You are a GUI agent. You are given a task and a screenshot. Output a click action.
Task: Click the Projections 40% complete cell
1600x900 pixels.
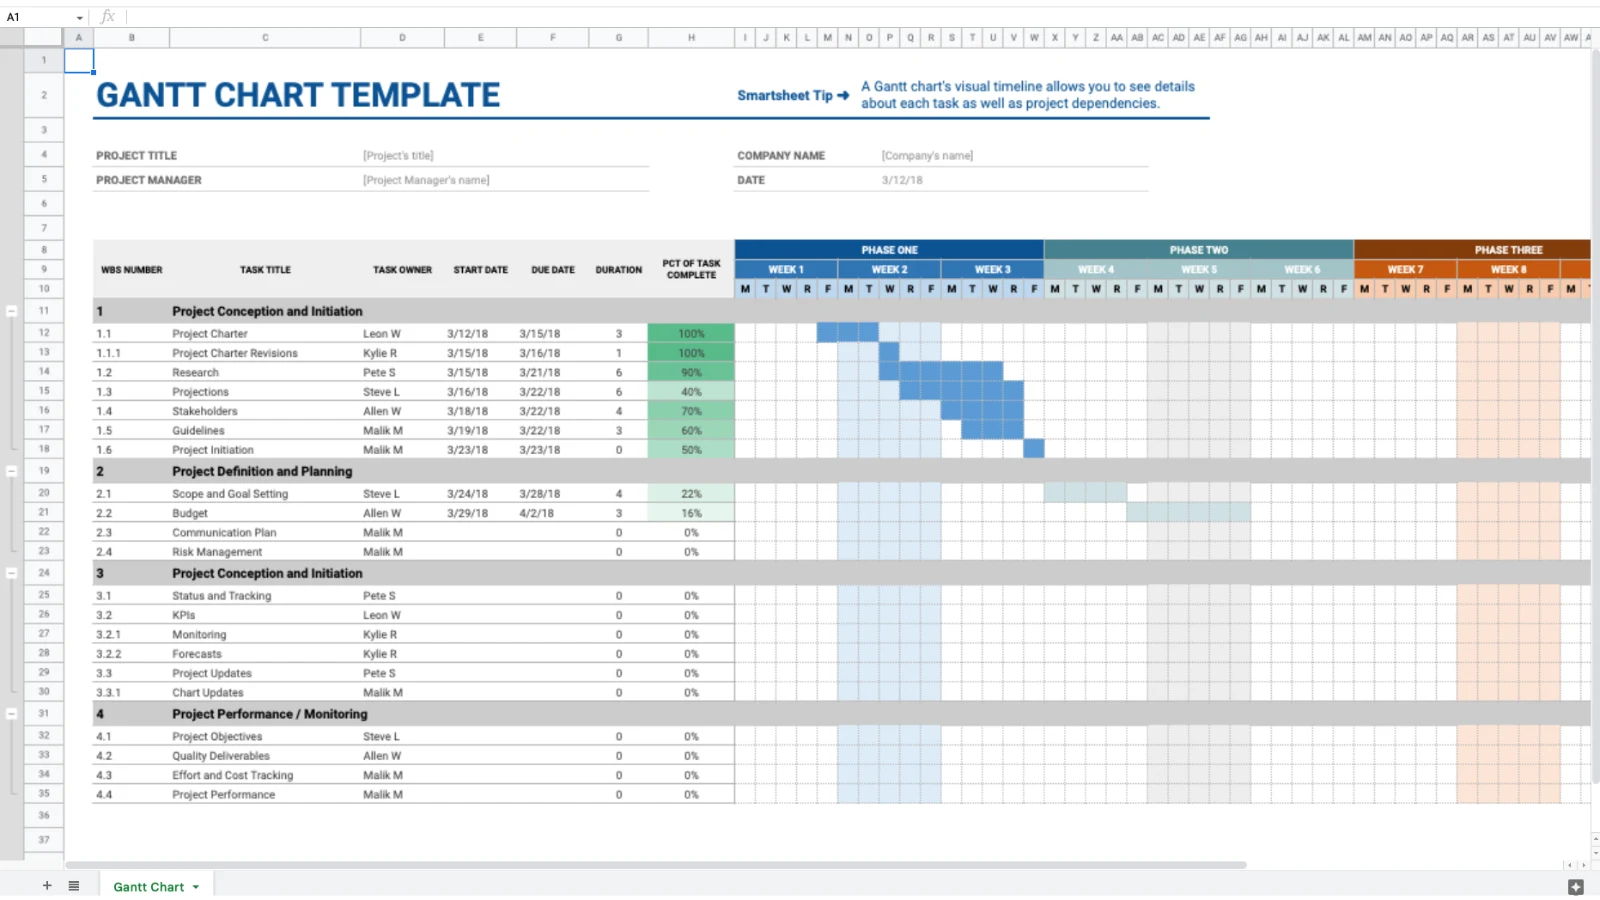click(x=691, y=392)
